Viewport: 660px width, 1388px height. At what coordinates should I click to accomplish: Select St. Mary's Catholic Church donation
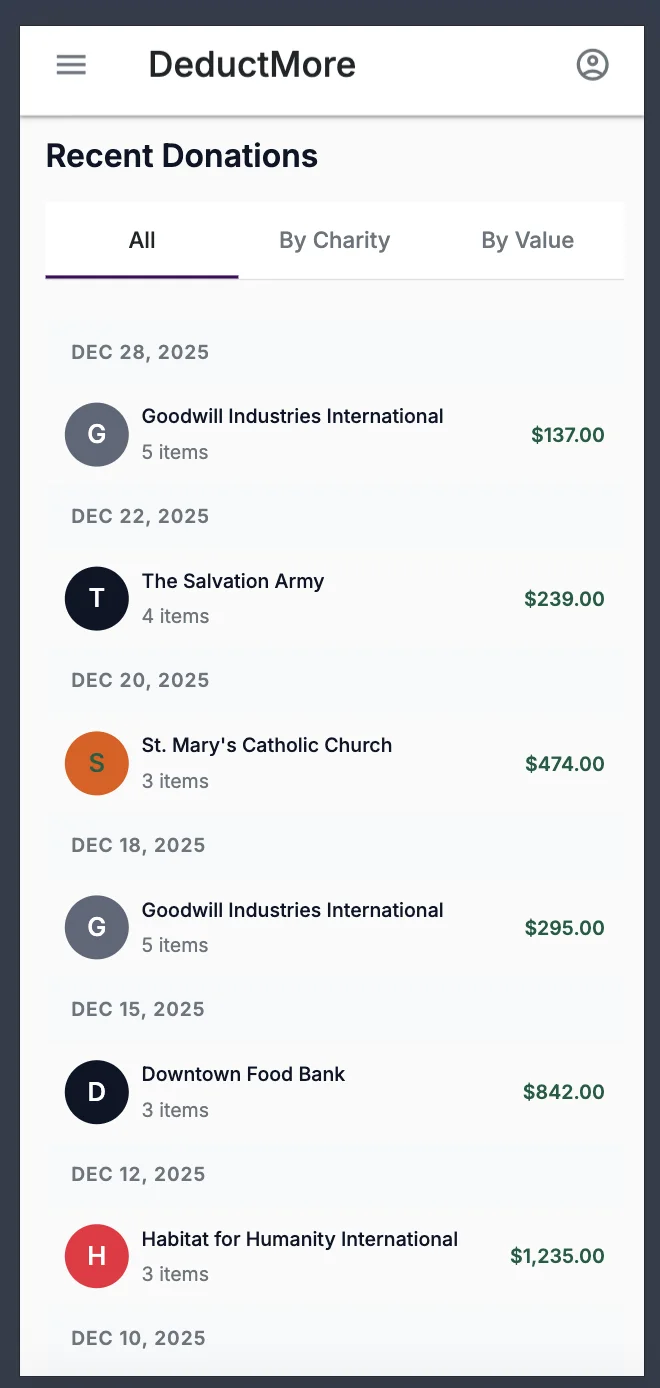tap(267, 746)
